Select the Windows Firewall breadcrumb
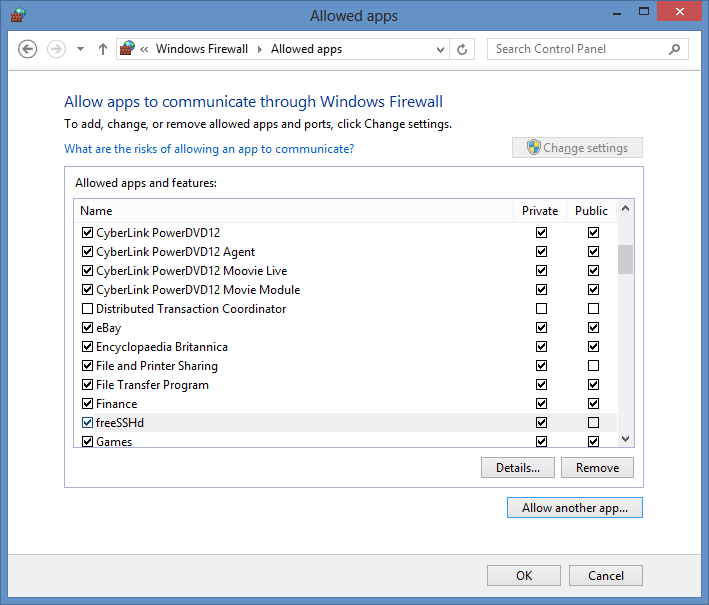The image size is (709, 605). (202, 49)
